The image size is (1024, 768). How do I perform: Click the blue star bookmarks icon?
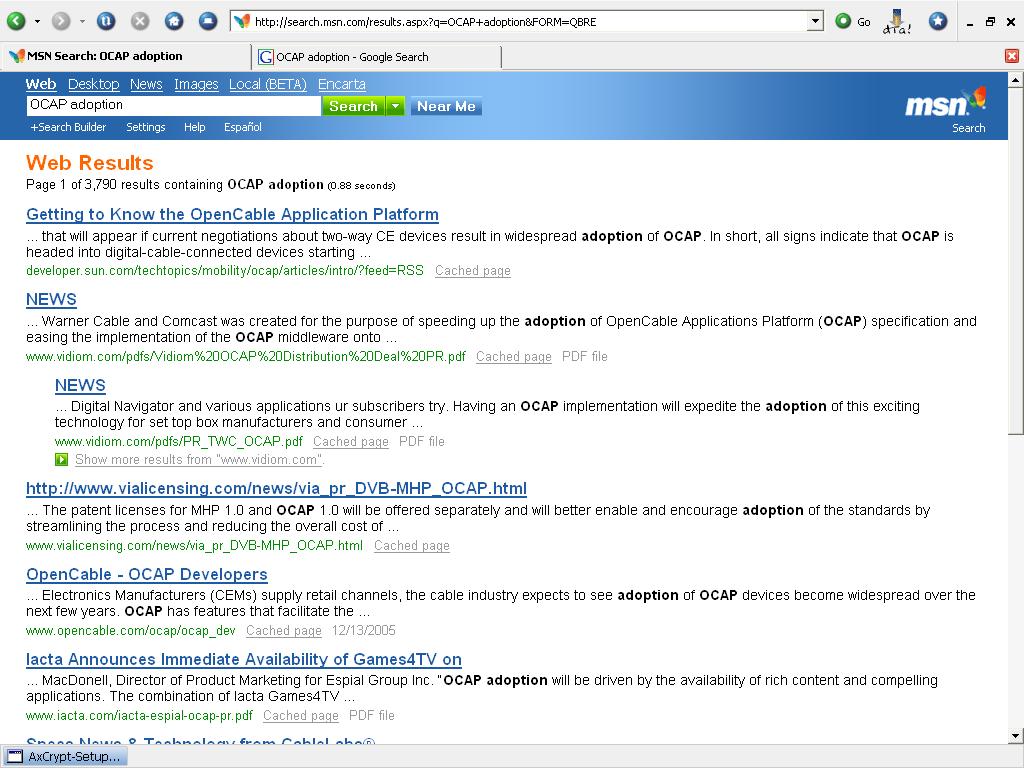click(938, 22)
